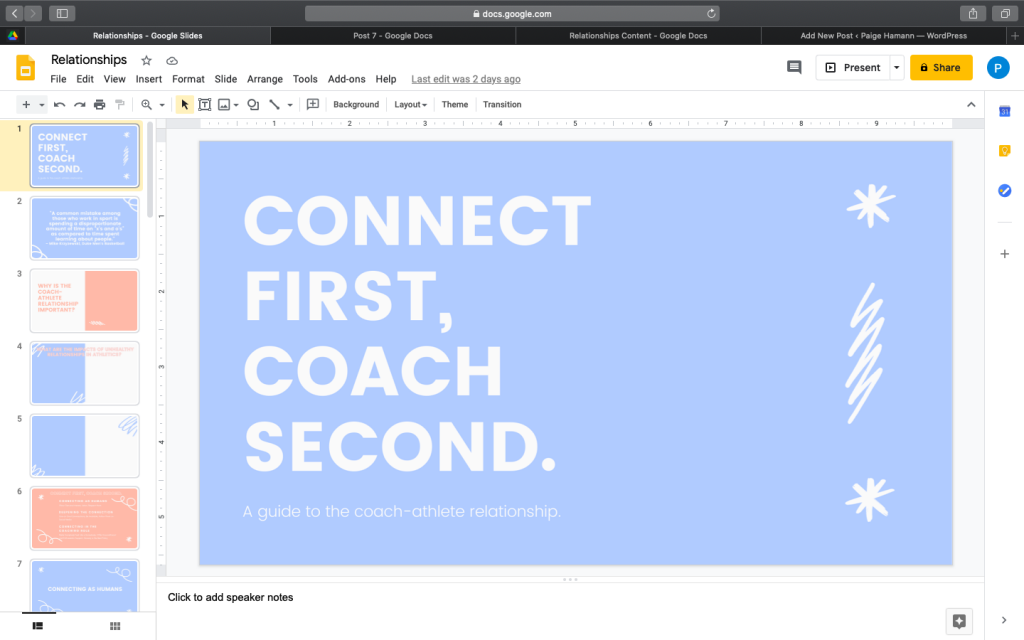Click the Background button
This screenshot has height=640, width=1024.
pos(356,104)
